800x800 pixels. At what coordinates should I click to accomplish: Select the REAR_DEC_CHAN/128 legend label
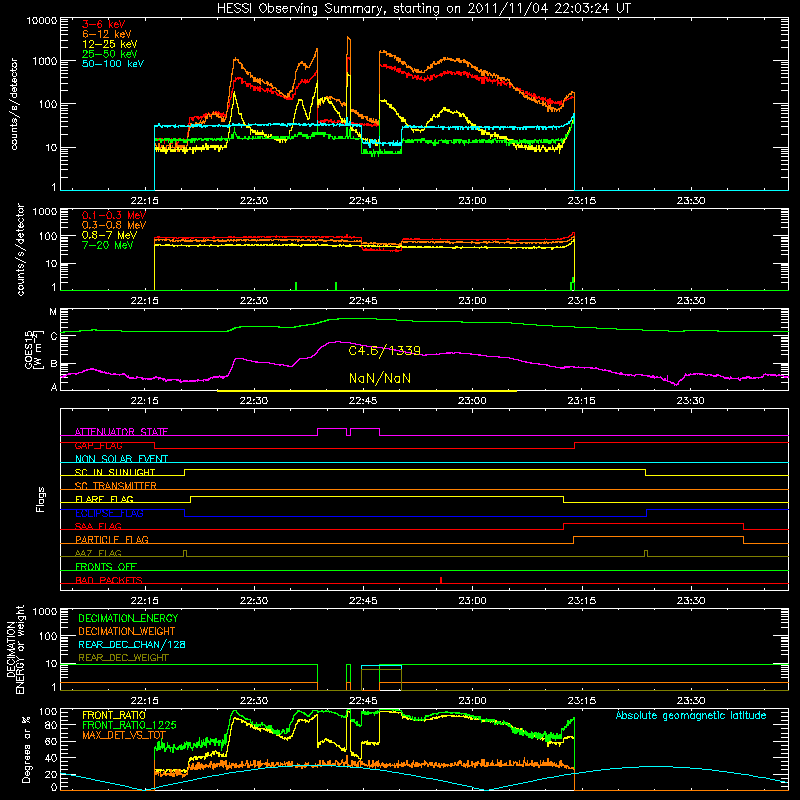coord(132,644)
